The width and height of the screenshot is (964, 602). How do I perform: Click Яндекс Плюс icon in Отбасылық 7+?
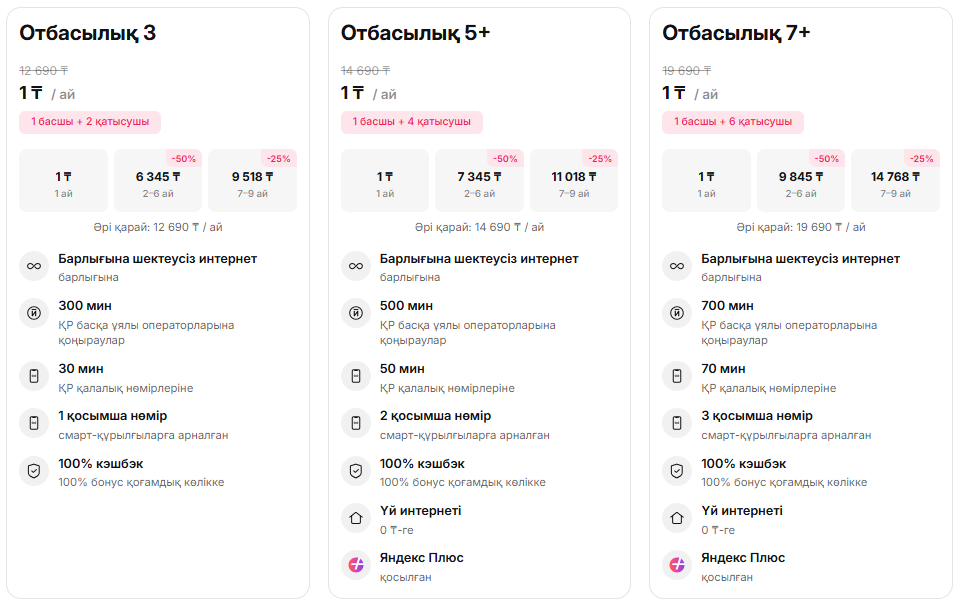tap(677, 565)
